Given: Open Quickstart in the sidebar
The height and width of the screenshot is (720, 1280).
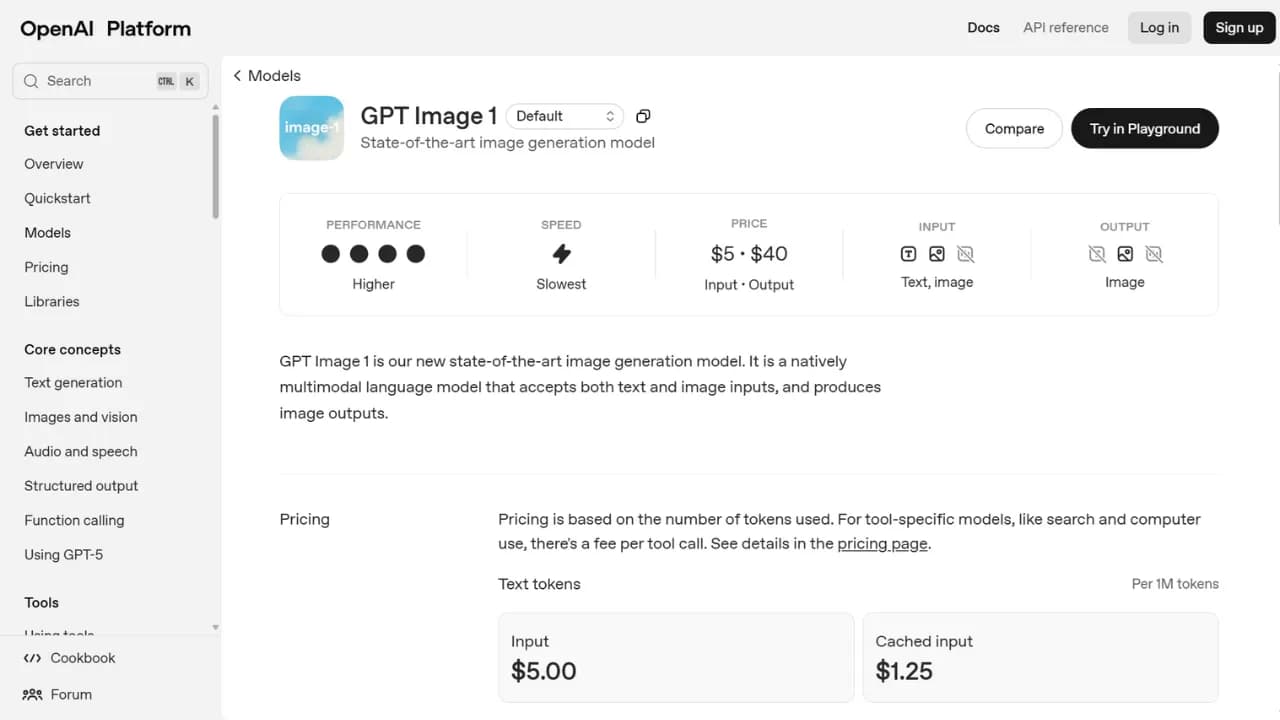Looking at the screenshot, I should 57,198.
